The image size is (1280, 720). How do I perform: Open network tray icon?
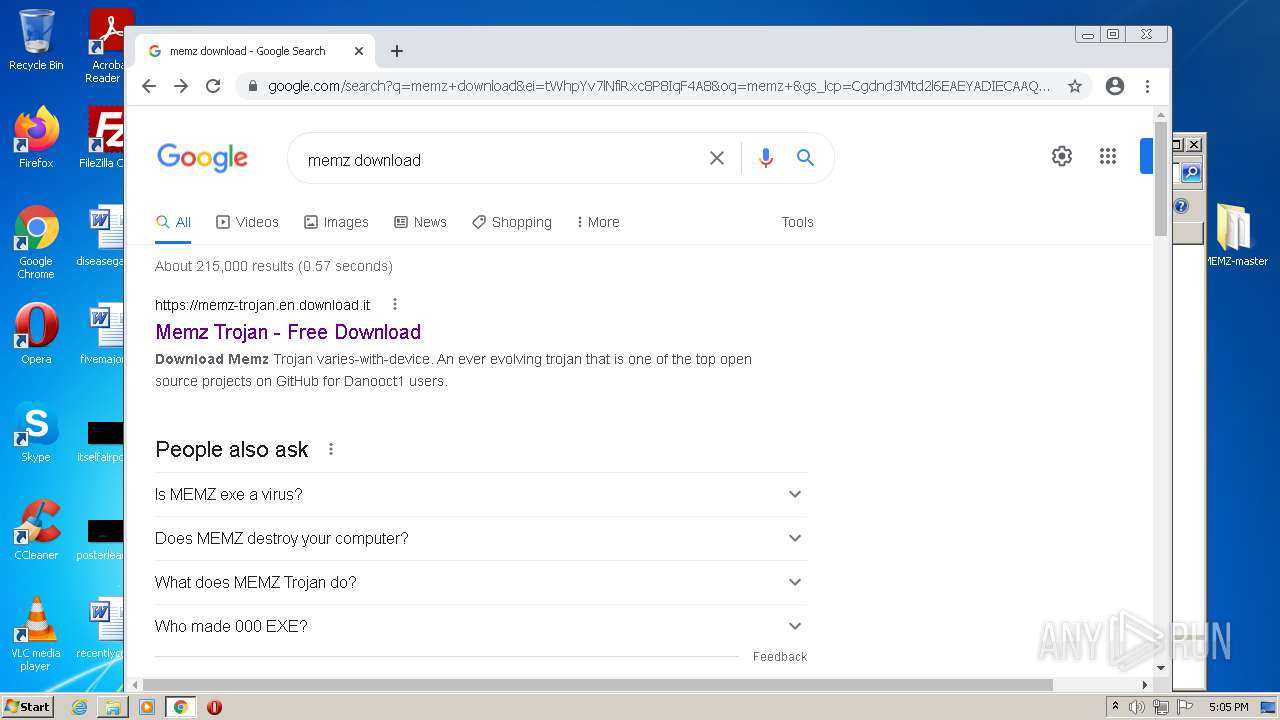1161,707
